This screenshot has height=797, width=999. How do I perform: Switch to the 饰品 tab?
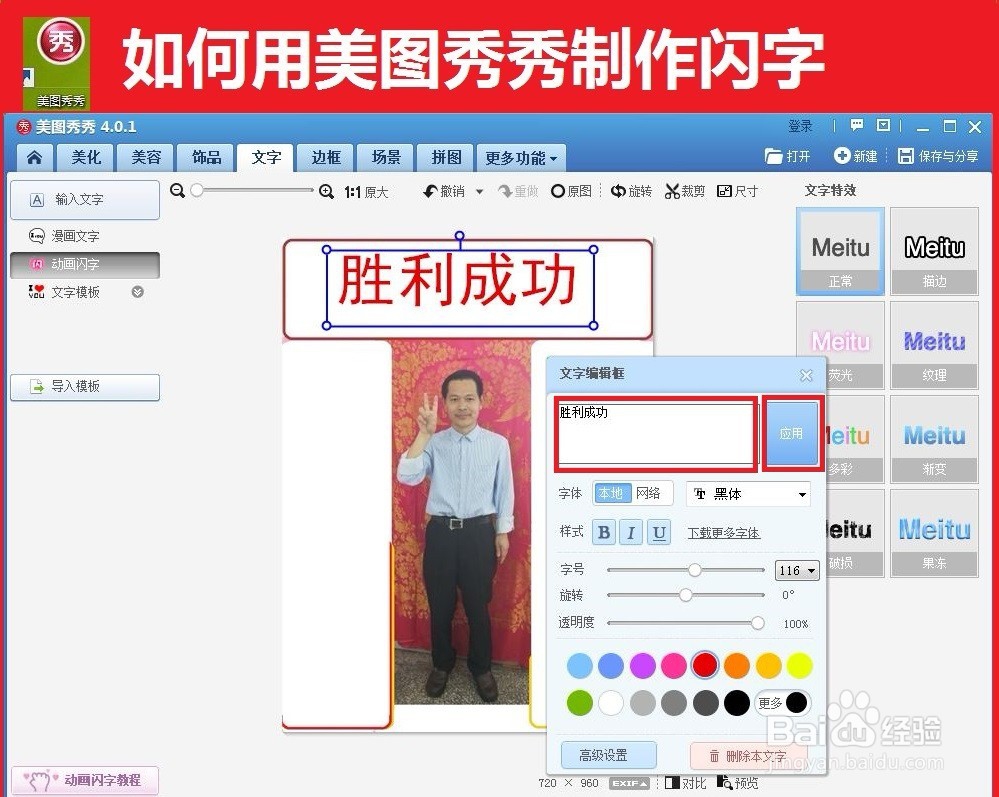coord(206,157)
